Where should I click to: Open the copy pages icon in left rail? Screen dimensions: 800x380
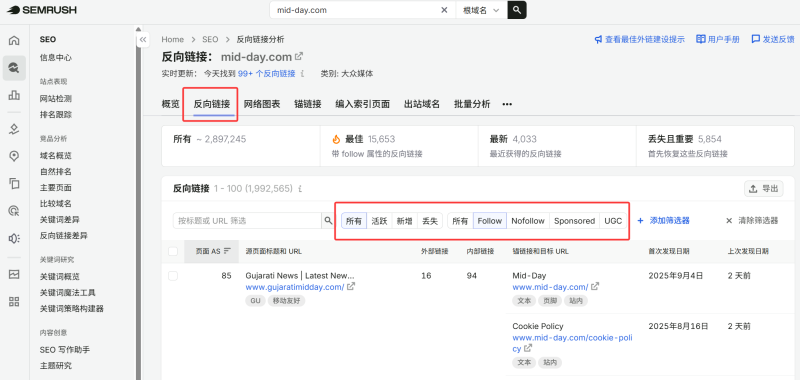[14, 184]
